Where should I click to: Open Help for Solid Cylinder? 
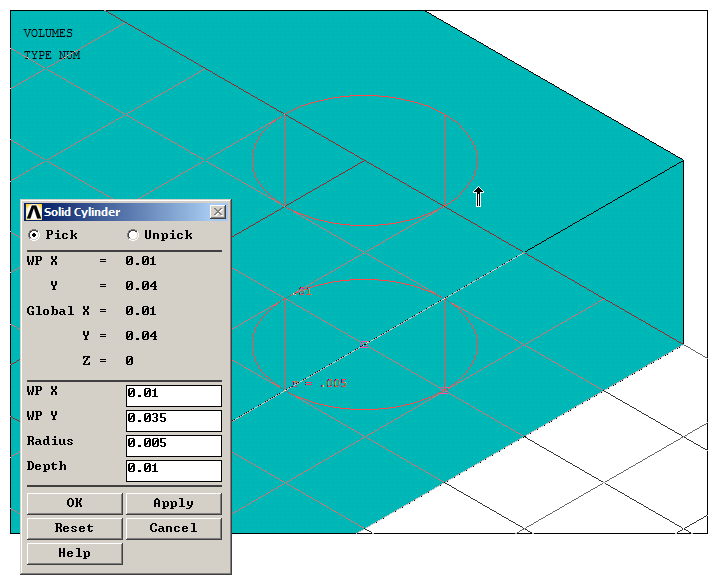74,553
